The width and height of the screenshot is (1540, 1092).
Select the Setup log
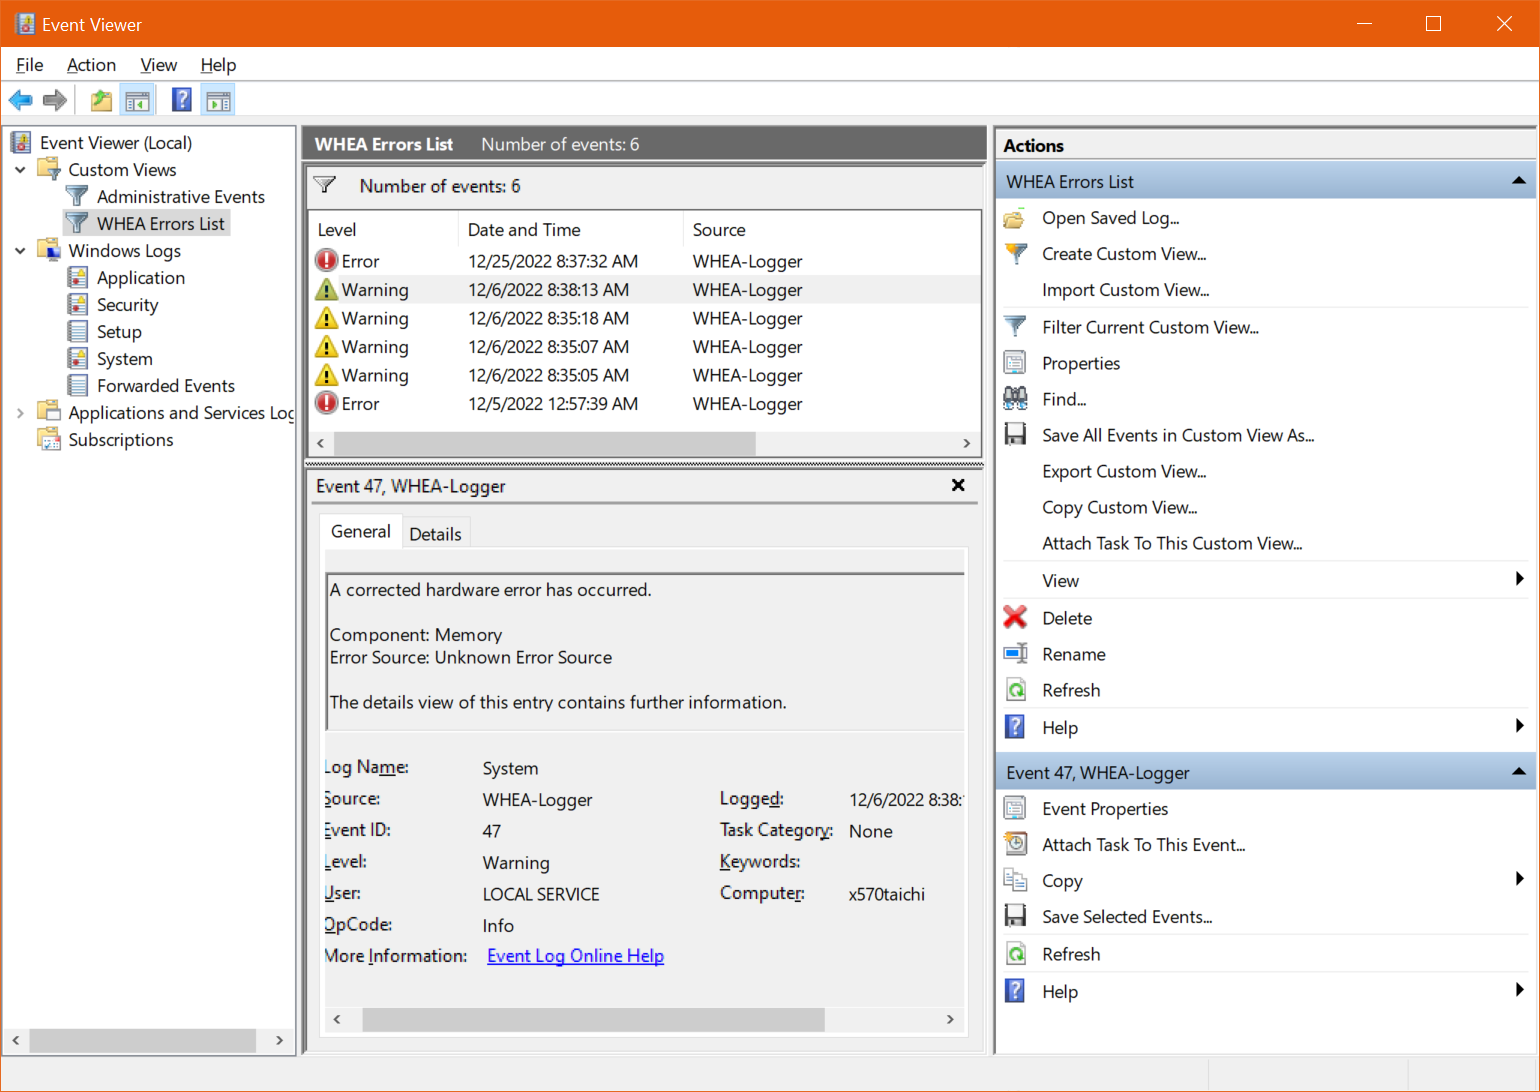(x=119, y=332)
